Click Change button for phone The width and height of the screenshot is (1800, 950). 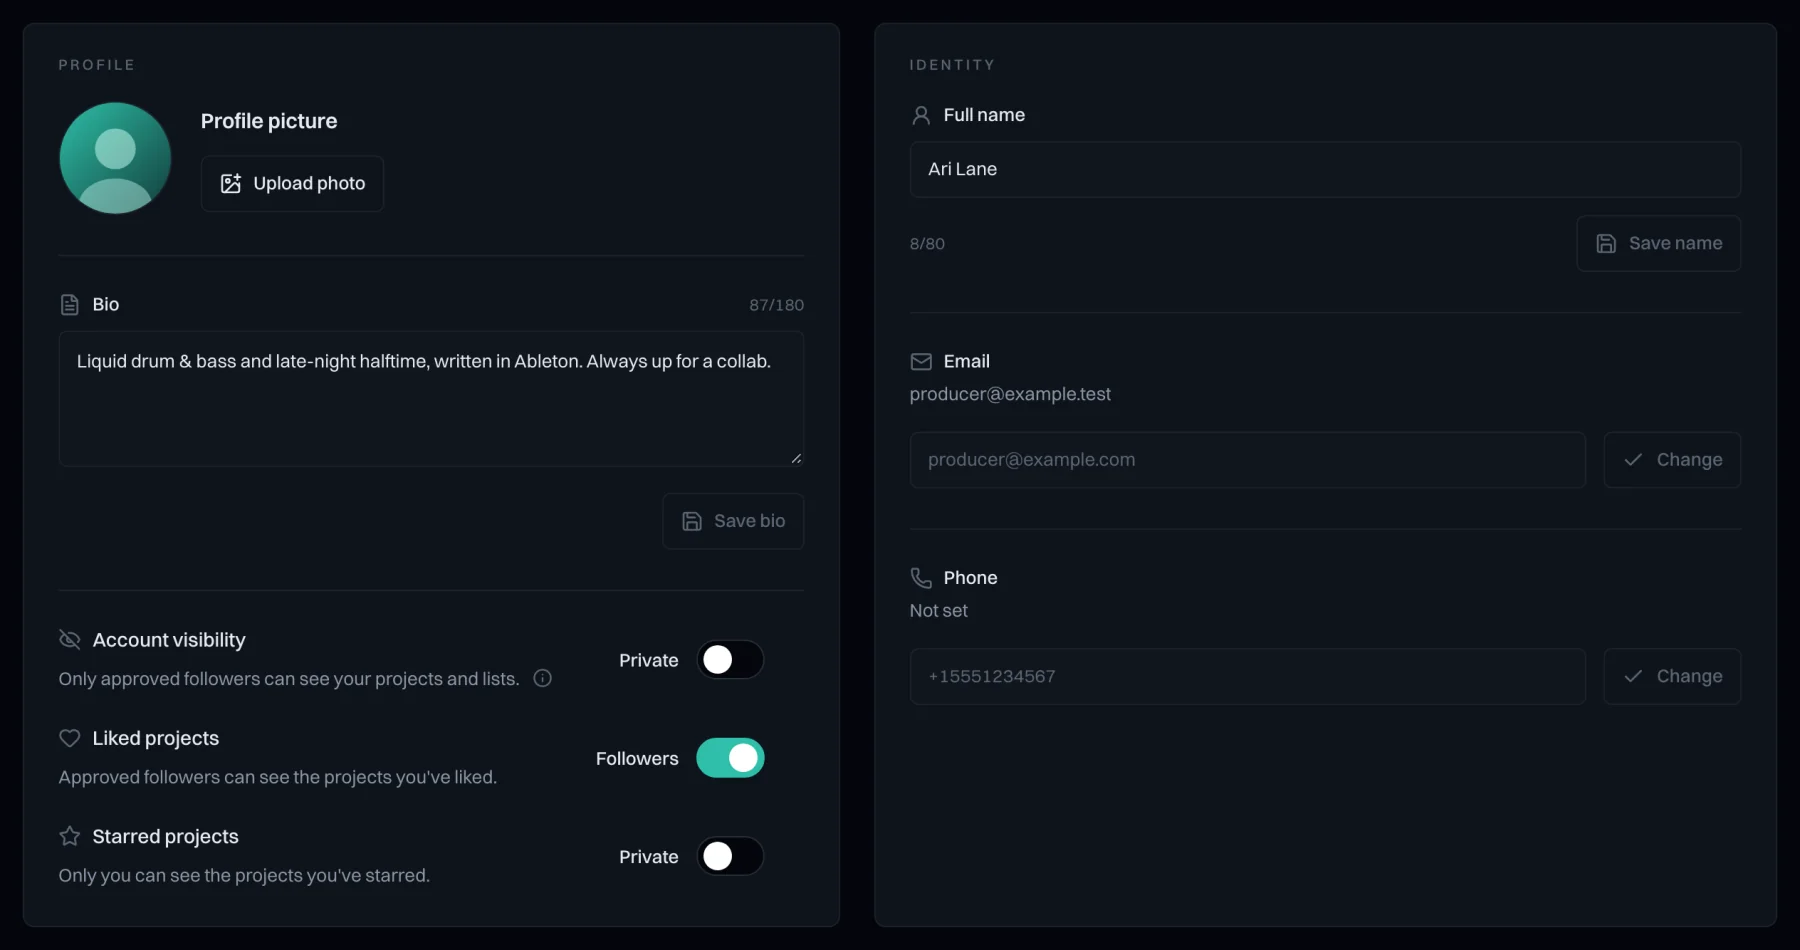(1672, 676)
